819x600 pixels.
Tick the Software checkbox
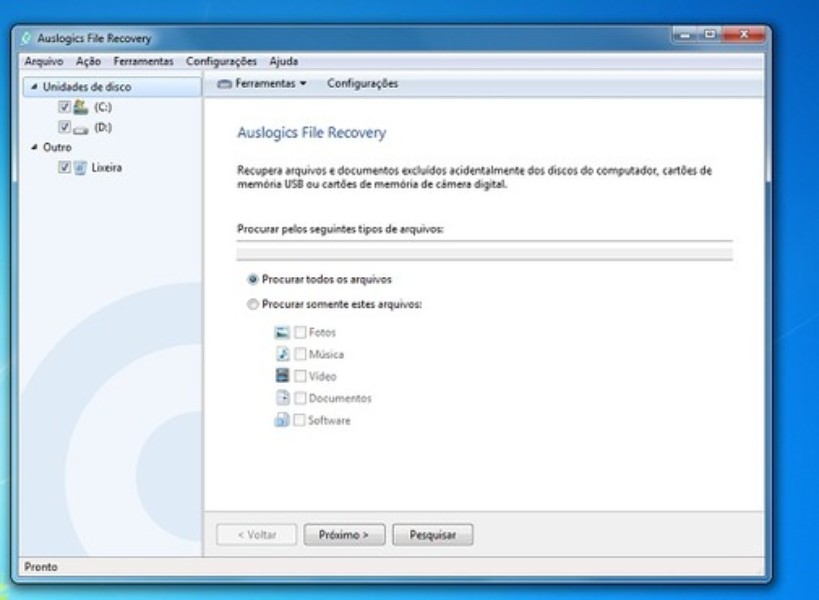click(299, 420)
